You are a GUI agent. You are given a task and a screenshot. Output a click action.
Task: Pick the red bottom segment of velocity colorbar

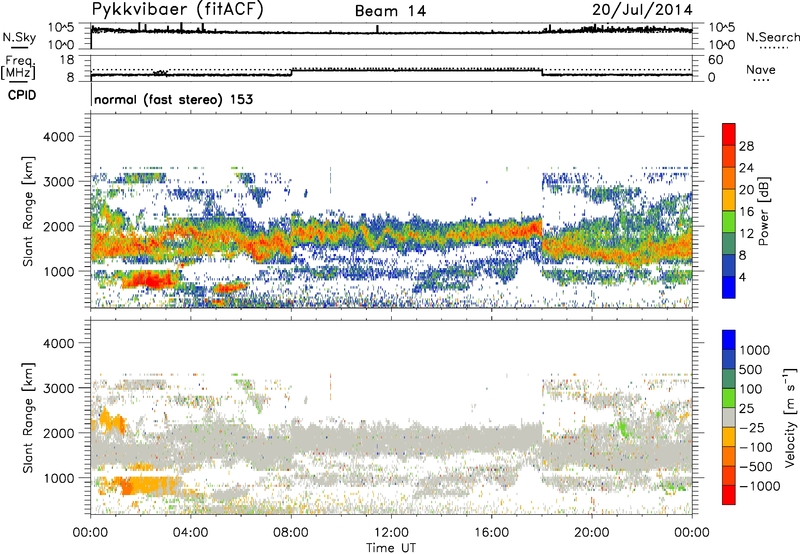pos(729,495)
